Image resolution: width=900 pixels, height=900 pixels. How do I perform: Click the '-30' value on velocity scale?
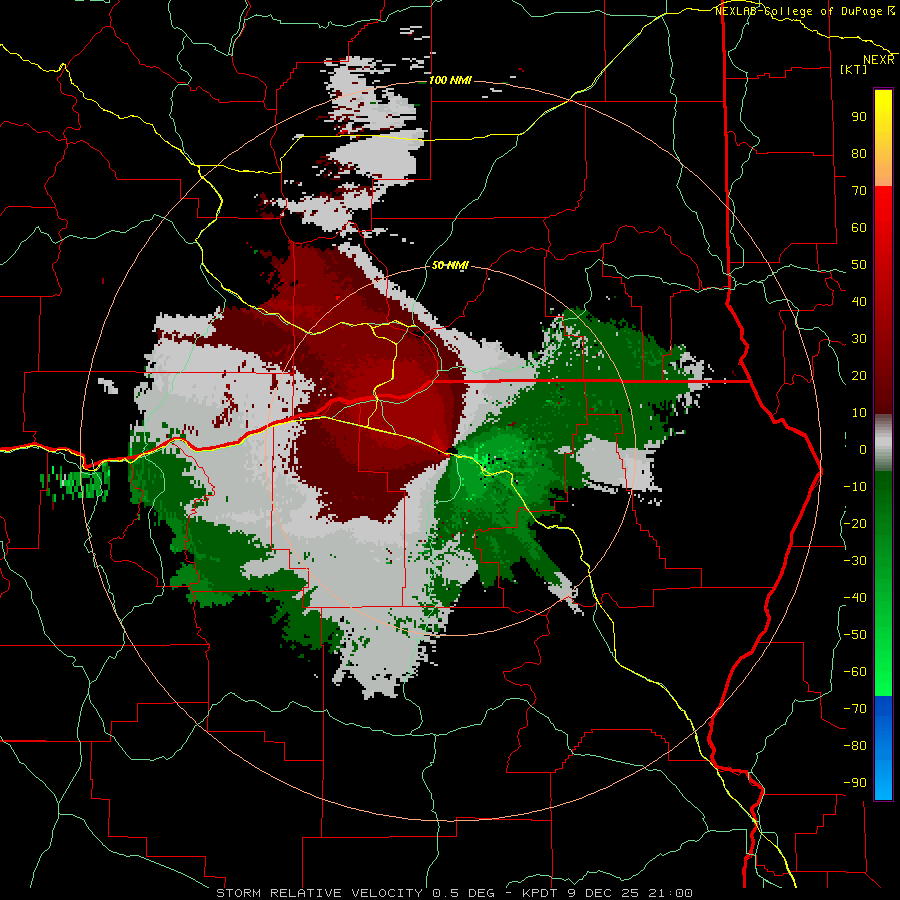tap(855, 561)
